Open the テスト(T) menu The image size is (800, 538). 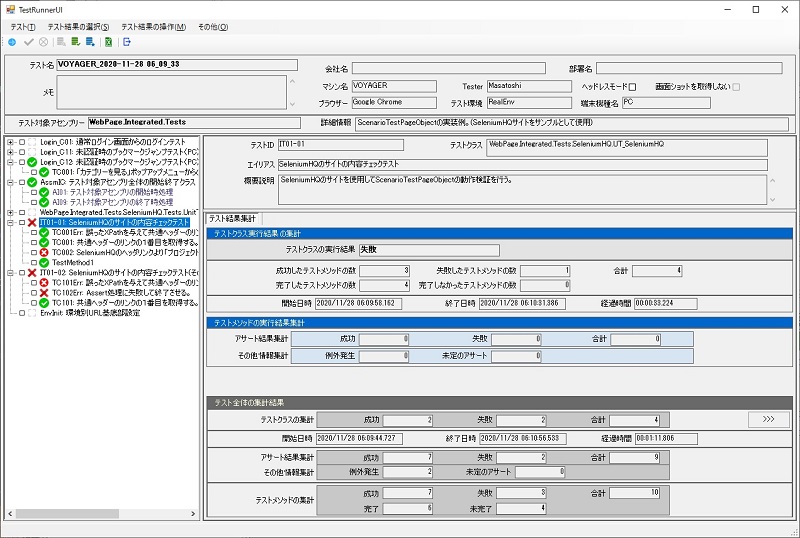click(23, 27)
